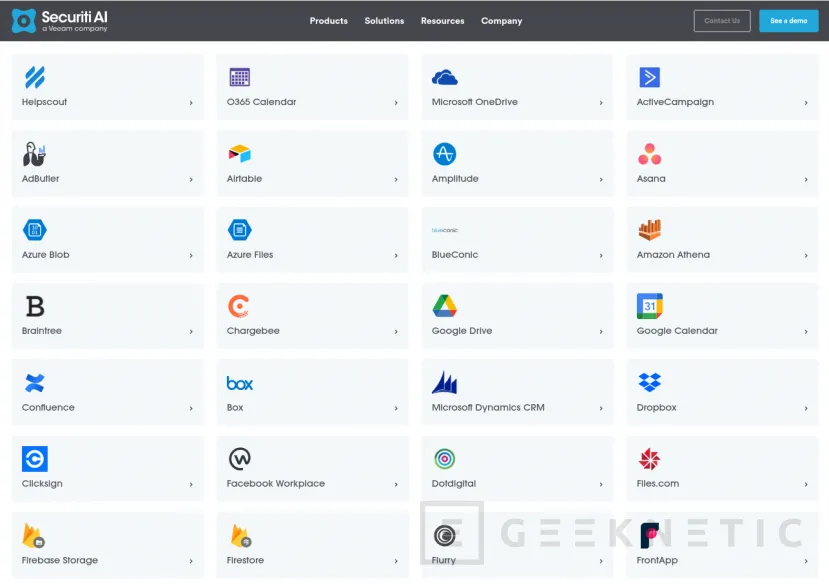Viewport: 829px width, 584px height.
Task: Open the BlueConic integration link
Action: (518, 239)
